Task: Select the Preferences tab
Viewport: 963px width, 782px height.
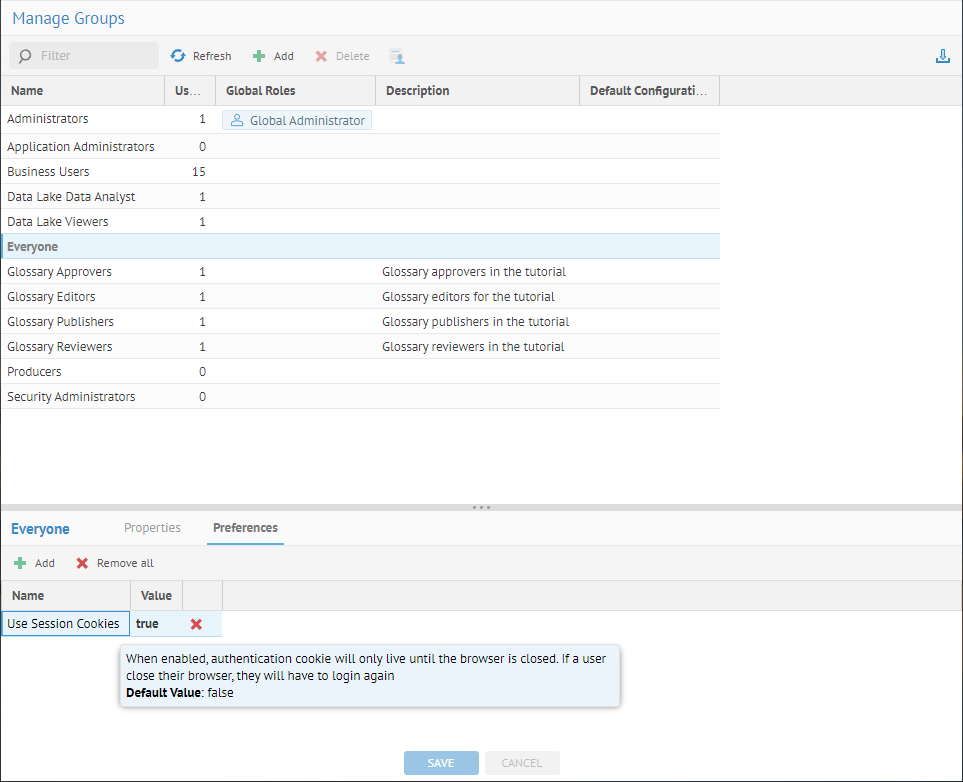Action: click(x=245, y=528)
